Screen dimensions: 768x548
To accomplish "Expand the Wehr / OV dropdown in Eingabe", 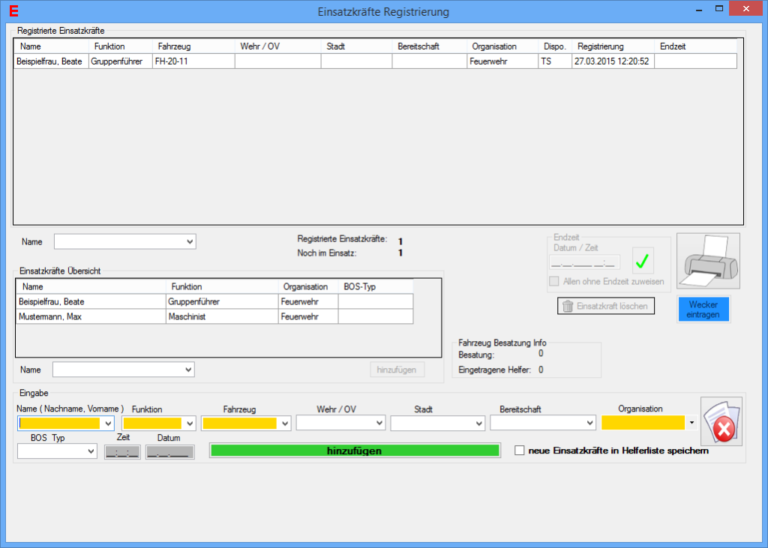I will pos(380,423).
